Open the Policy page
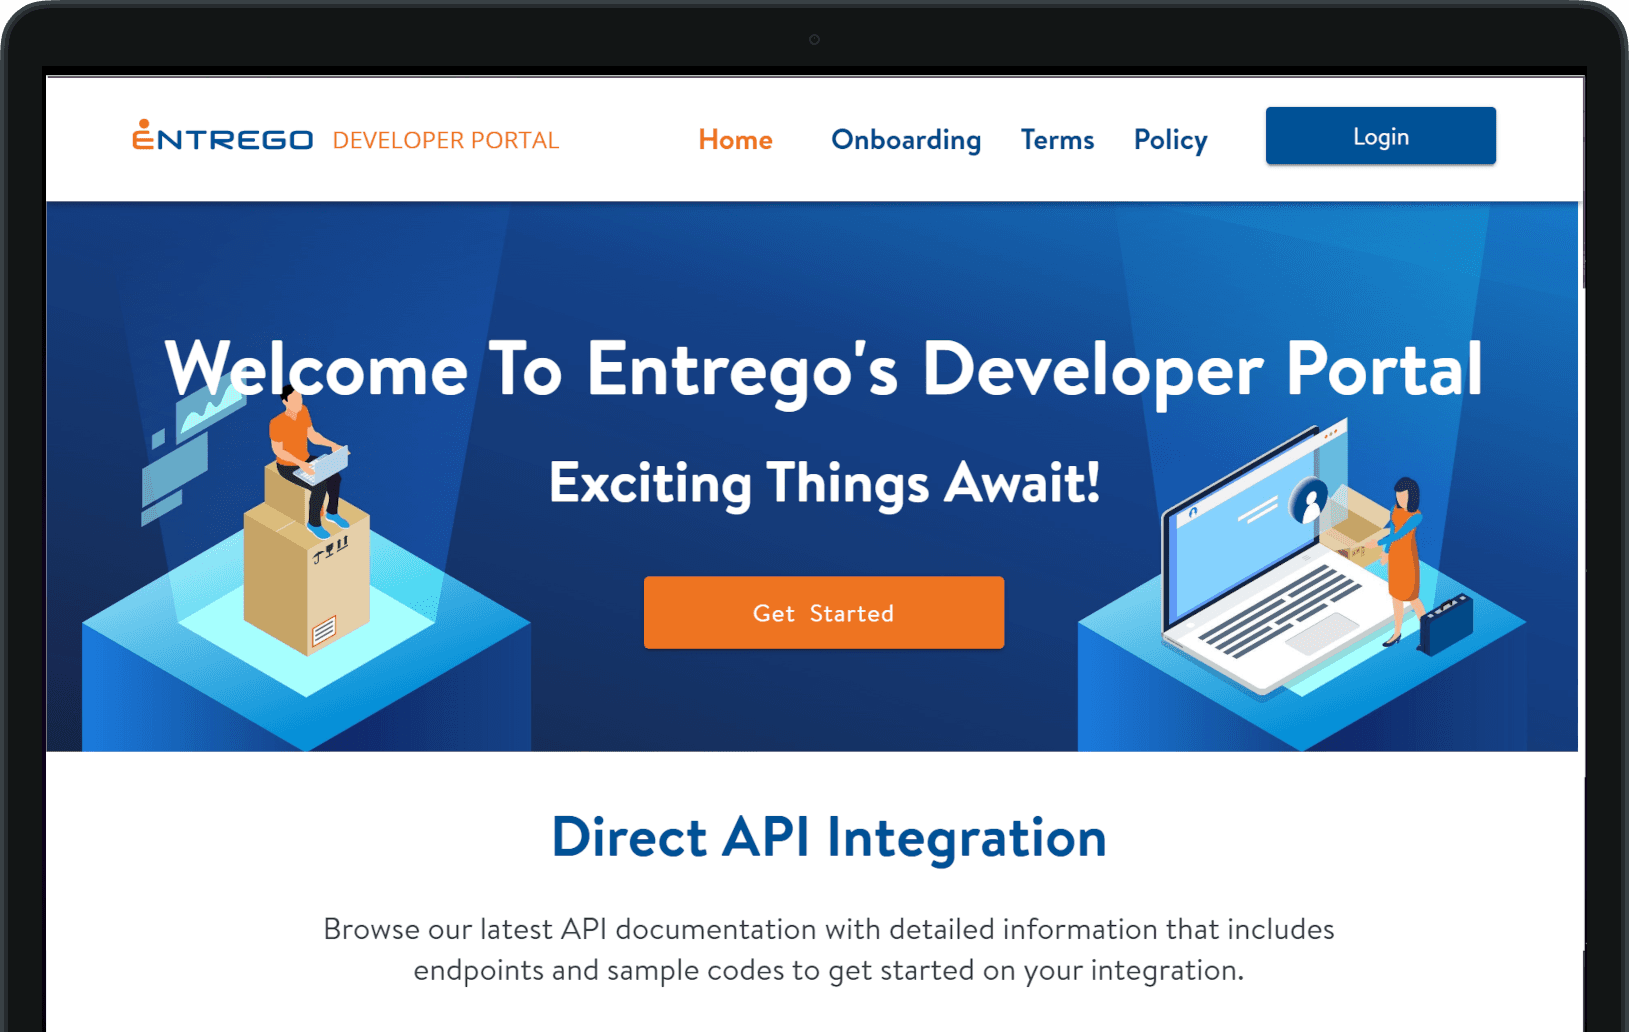 click(x=1170, y=140)
